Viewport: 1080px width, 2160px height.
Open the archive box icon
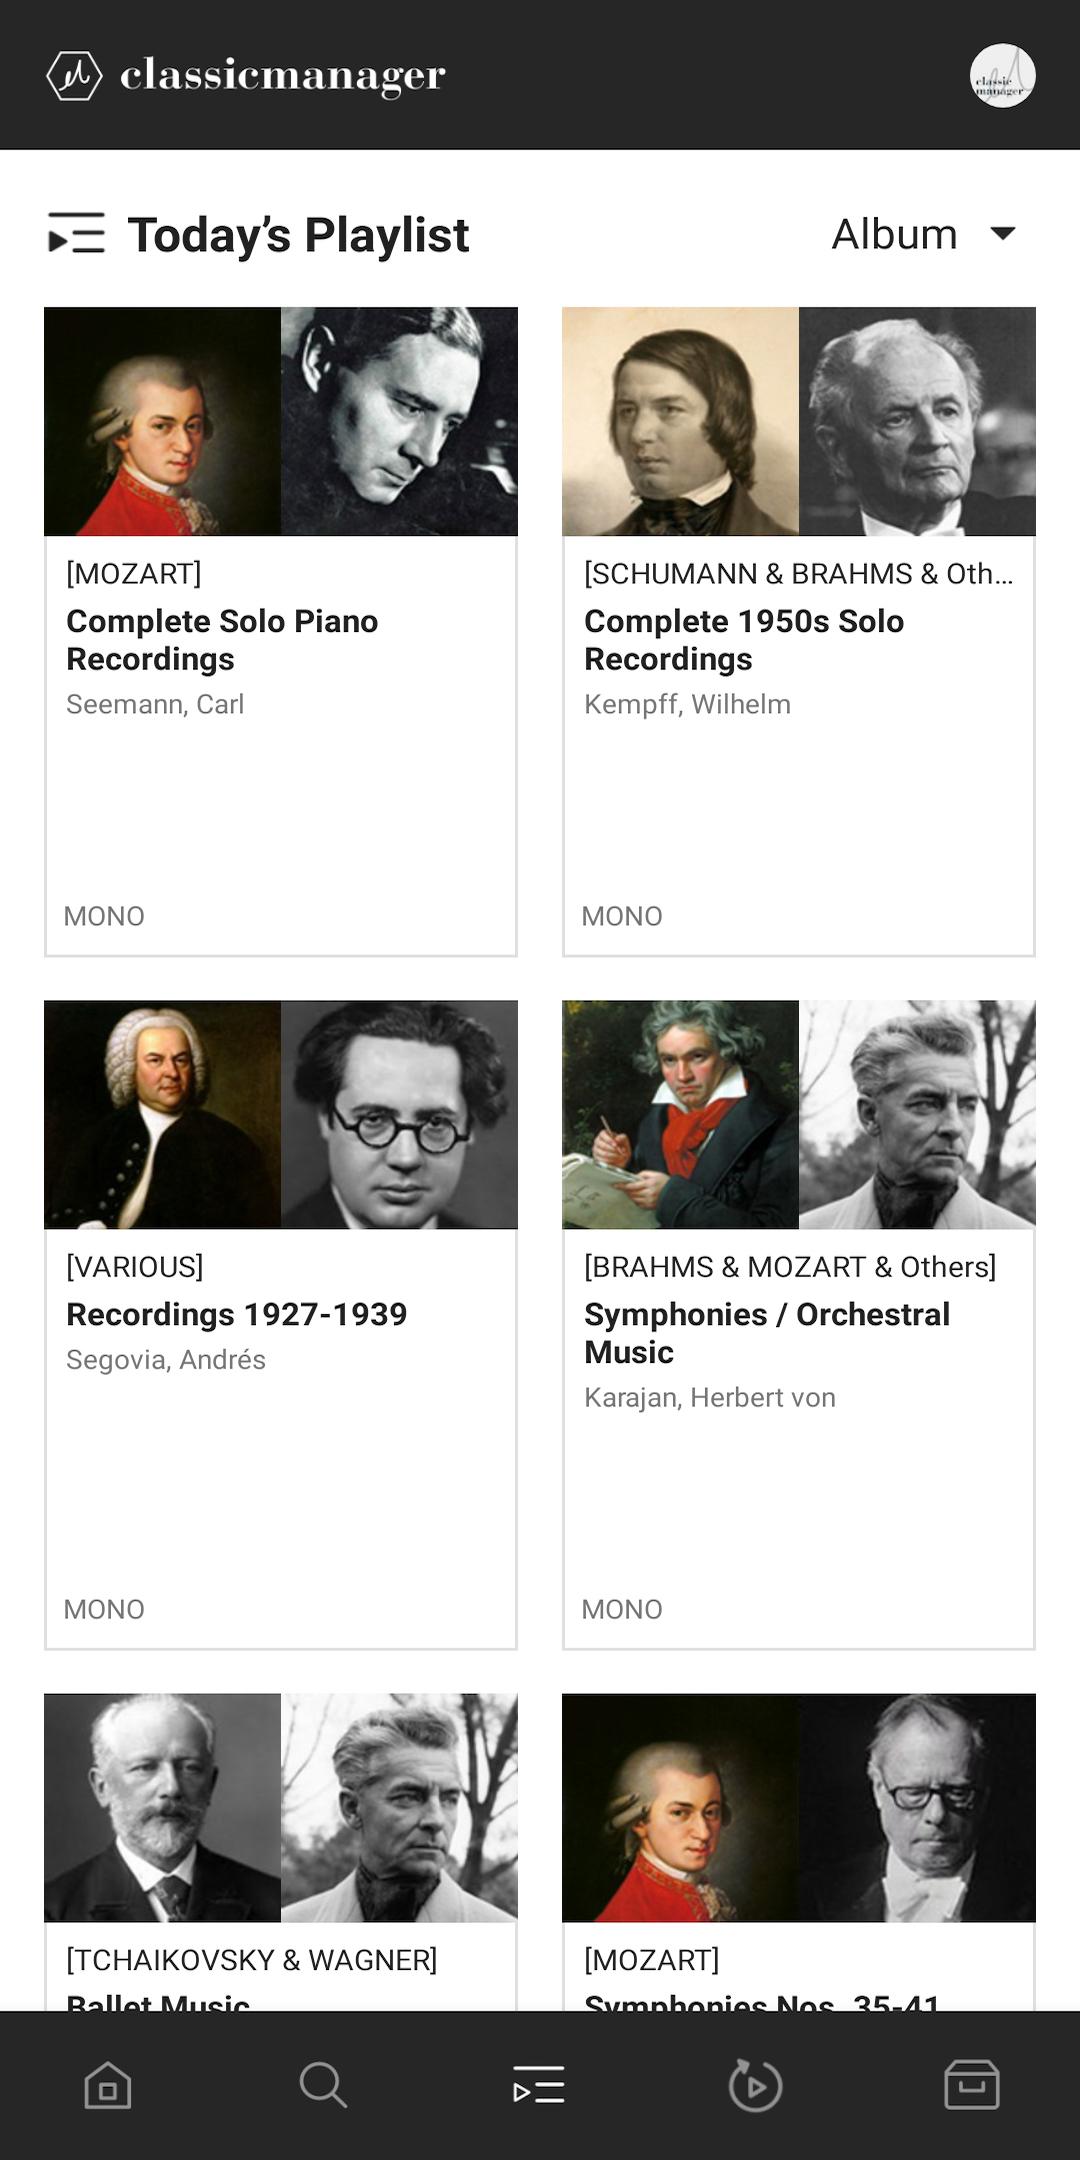pyautogui.click(x=971, y=2086)
